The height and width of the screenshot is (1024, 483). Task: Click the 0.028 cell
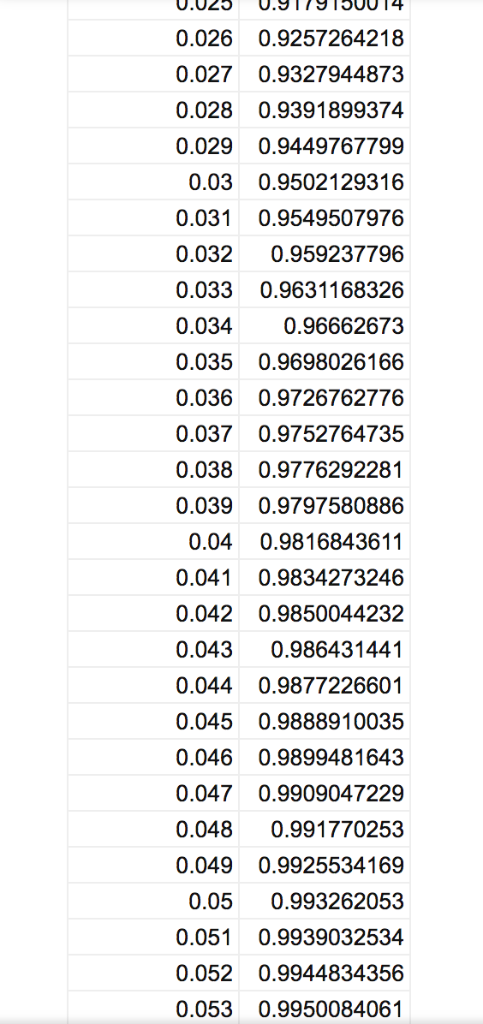(153, 110)
